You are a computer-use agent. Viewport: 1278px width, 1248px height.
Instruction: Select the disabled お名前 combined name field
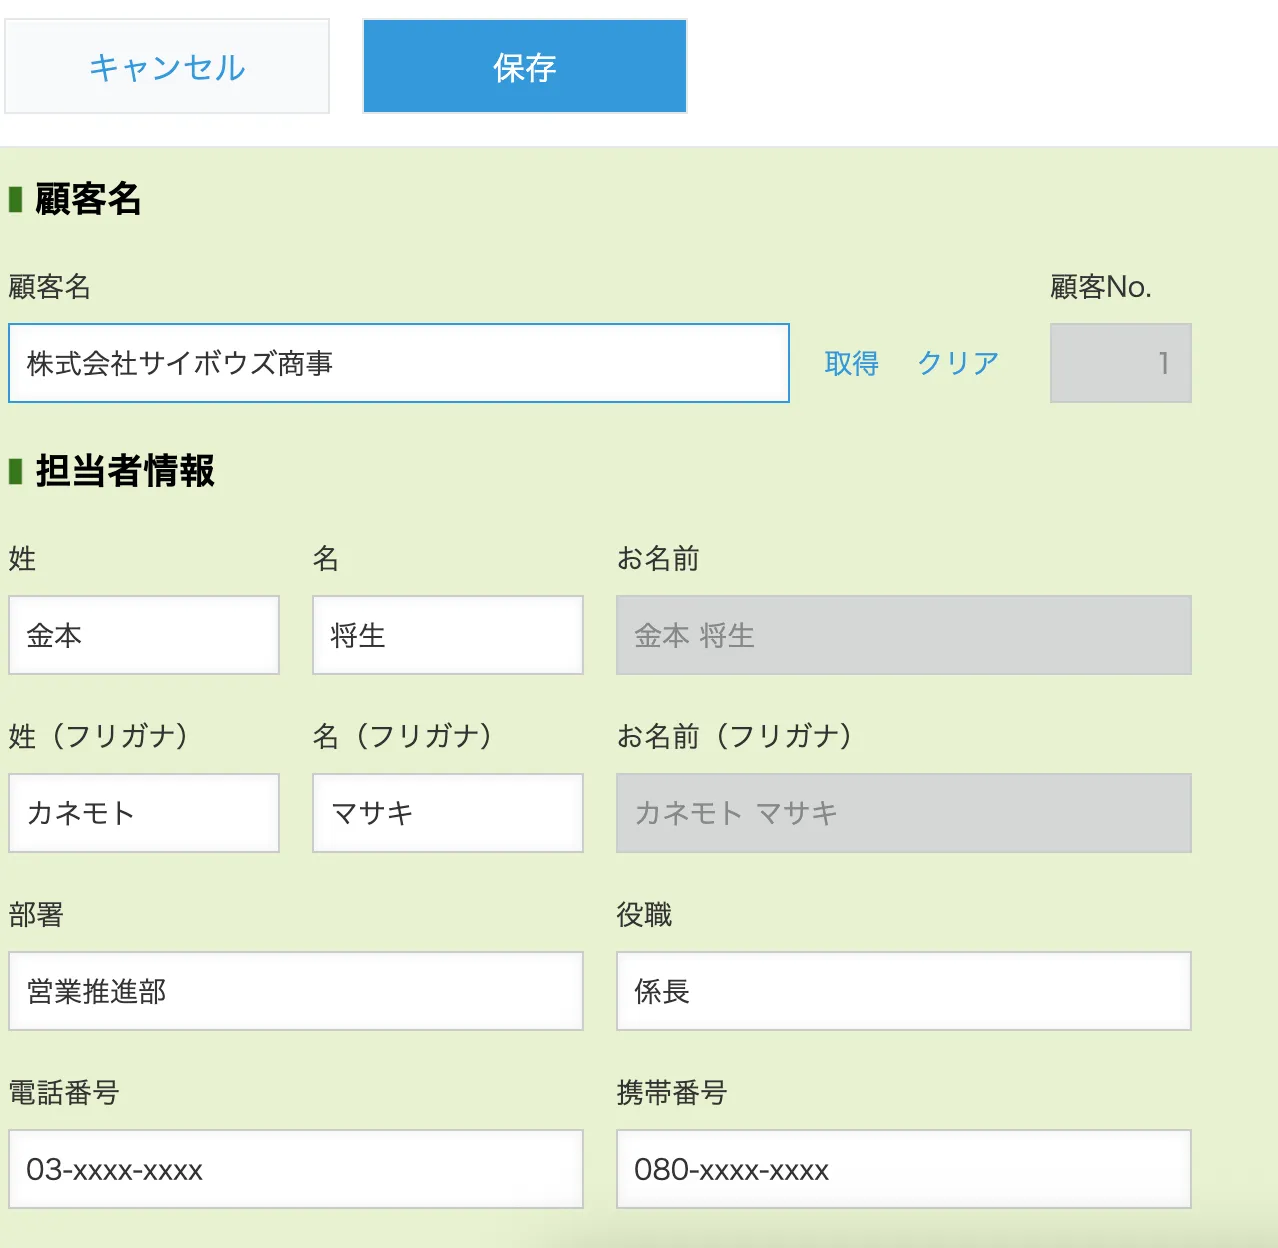[x=903, y=634]
